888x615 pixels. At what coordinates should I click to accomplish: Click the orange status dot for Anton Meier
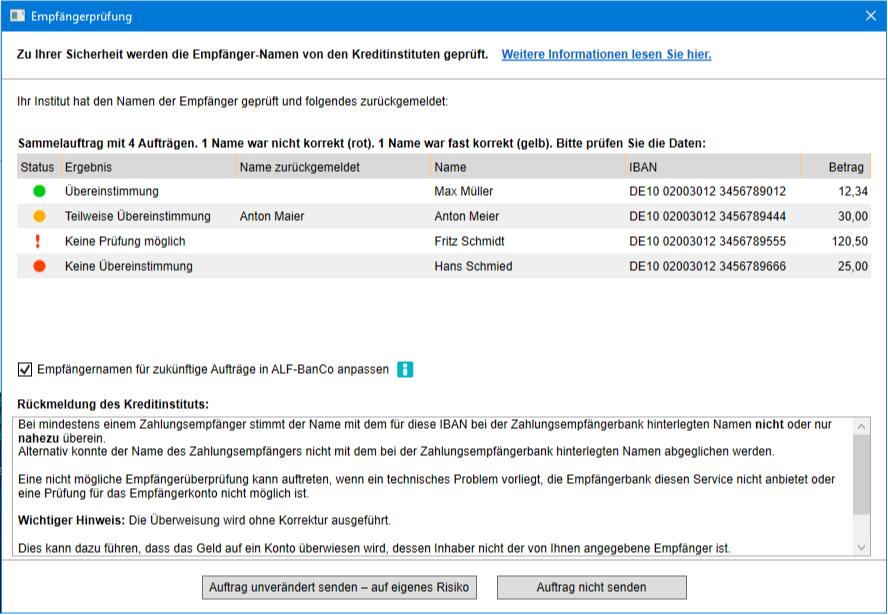(x=39, y=216)
